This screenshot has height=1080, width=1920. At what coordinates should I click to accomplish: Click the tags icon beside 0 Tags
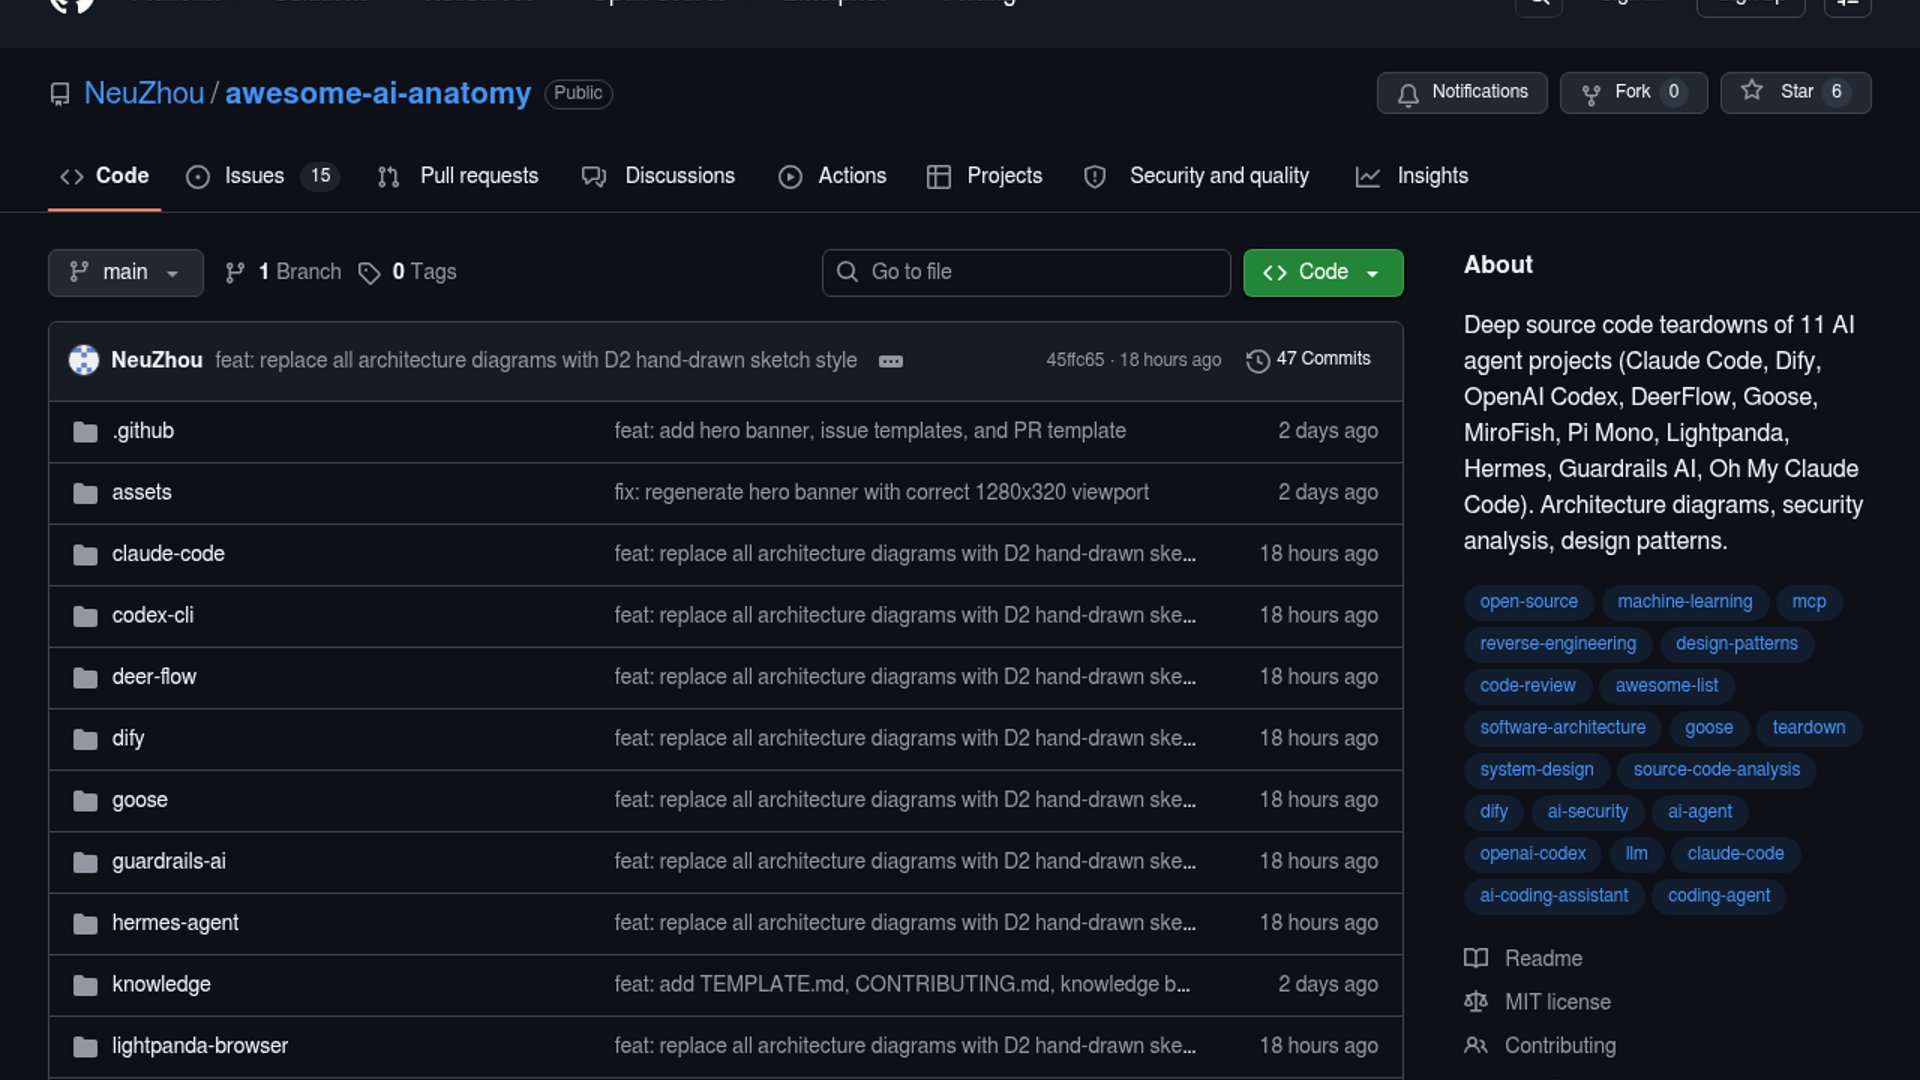[x=369, y=273]
